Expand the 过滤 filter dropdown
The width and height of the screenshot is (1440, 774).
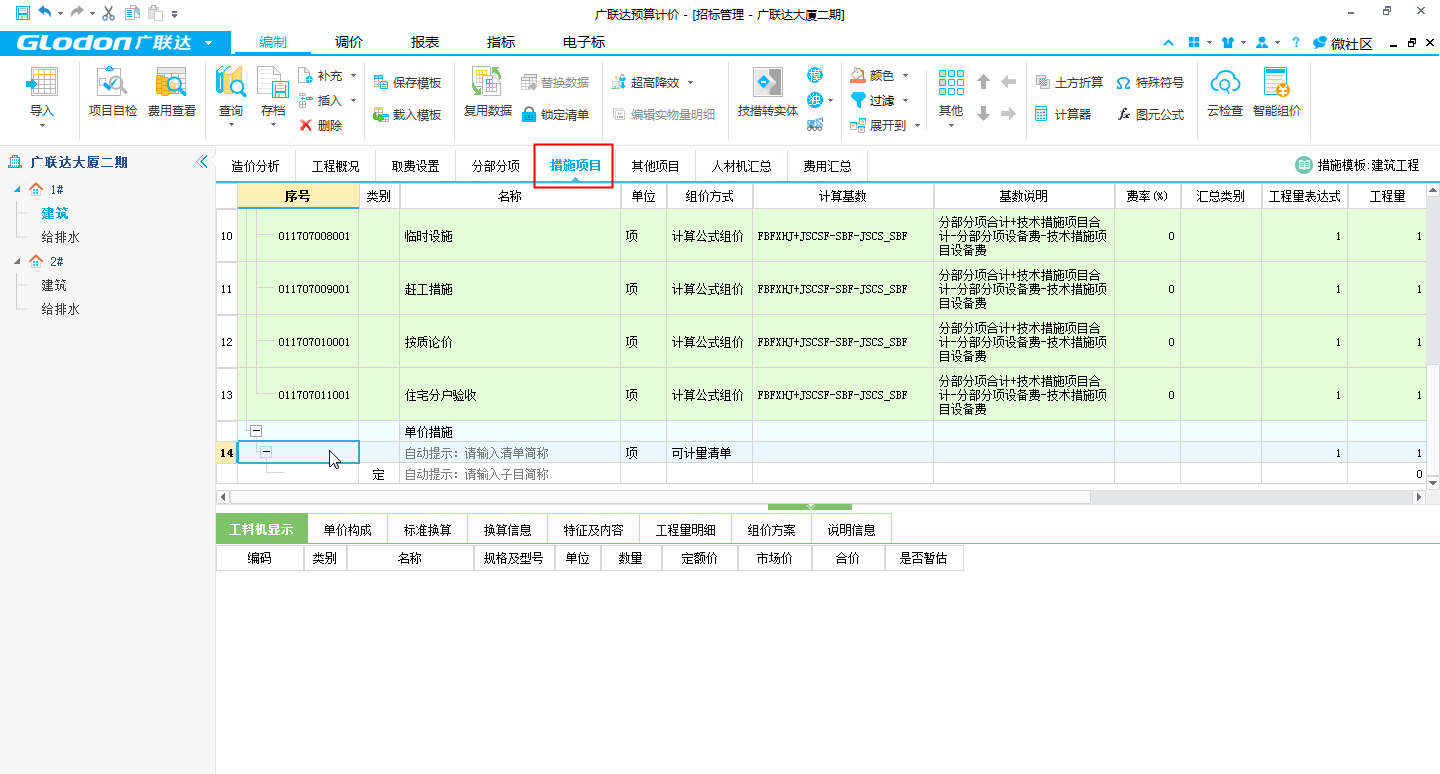point(880,100)
